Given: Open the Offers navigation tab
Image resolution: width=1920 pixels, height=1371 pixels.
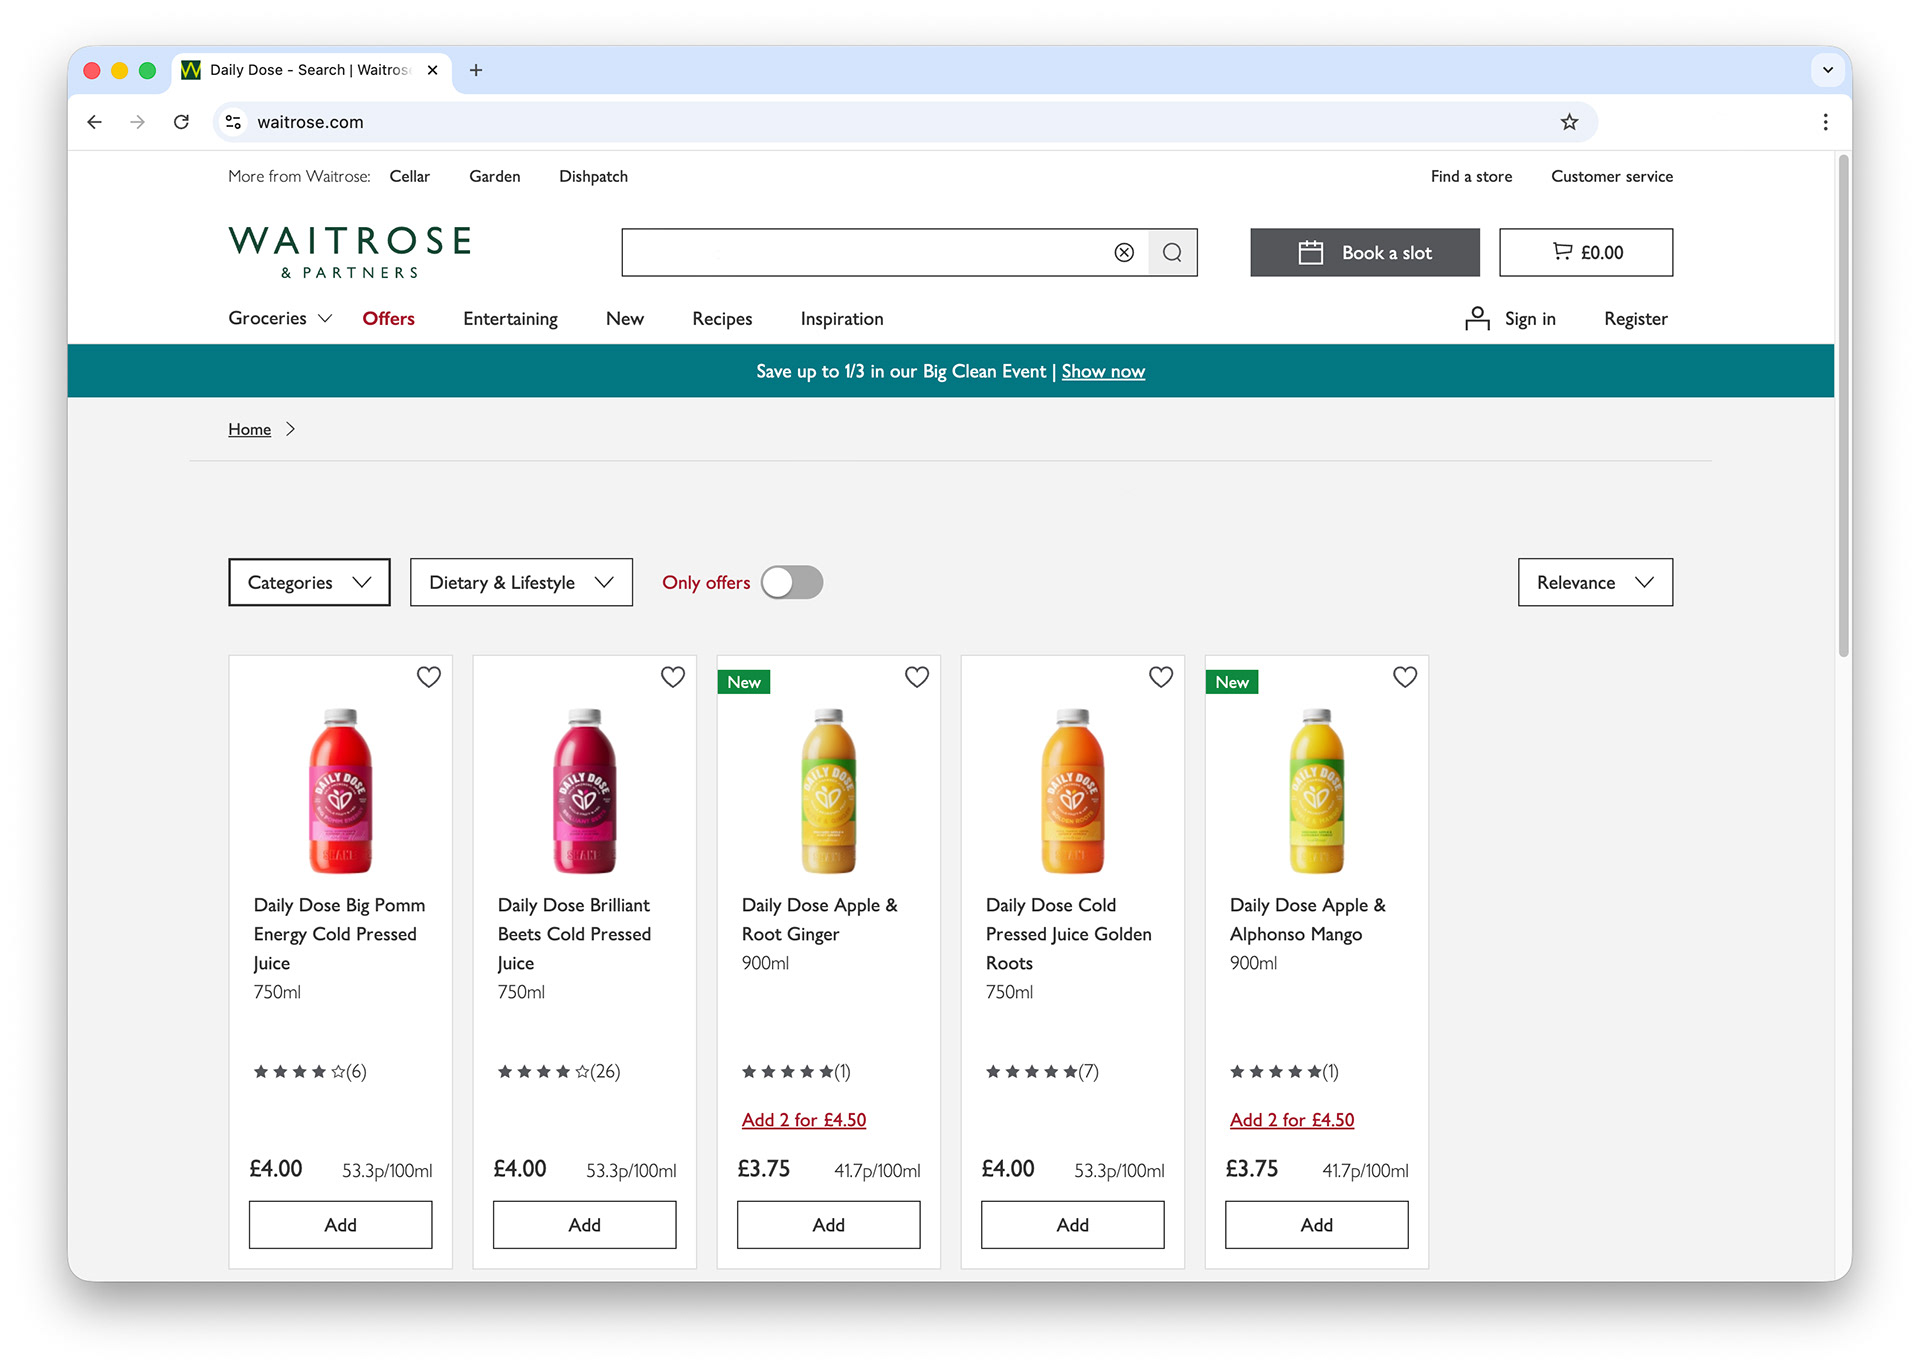Looking at the screenshot, I should pyautogui.click(x=388, y=319).
